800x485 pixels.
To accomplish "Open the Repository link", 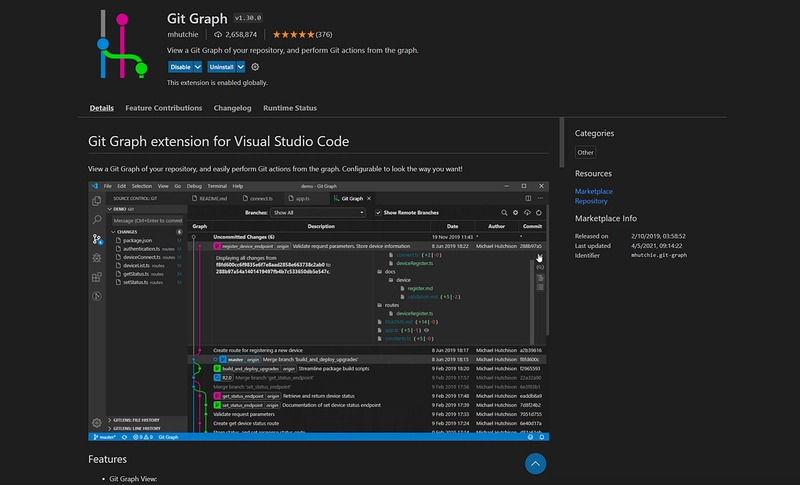I will point(591,201).
